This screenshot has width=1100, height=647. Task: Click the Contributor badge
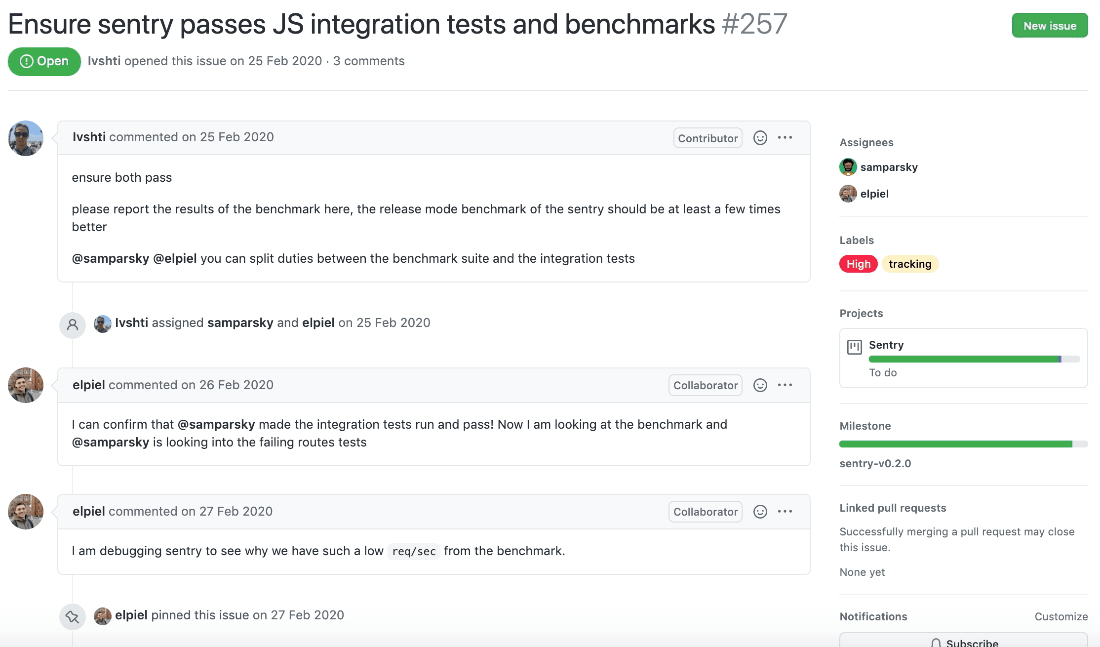coord(708,138)
